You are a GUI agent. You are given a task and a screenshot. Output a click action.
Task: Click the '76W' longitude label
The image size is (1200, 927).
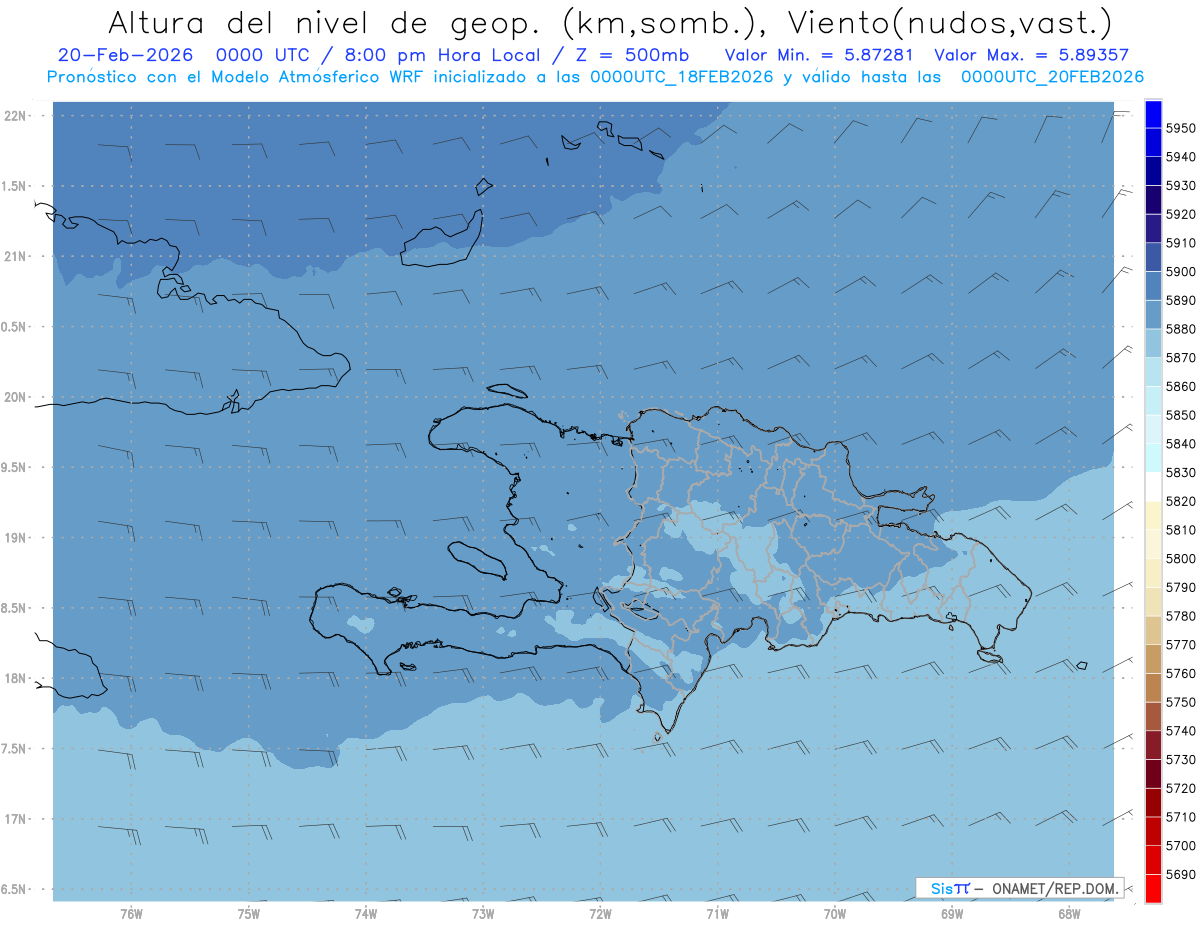click(131, 914)
